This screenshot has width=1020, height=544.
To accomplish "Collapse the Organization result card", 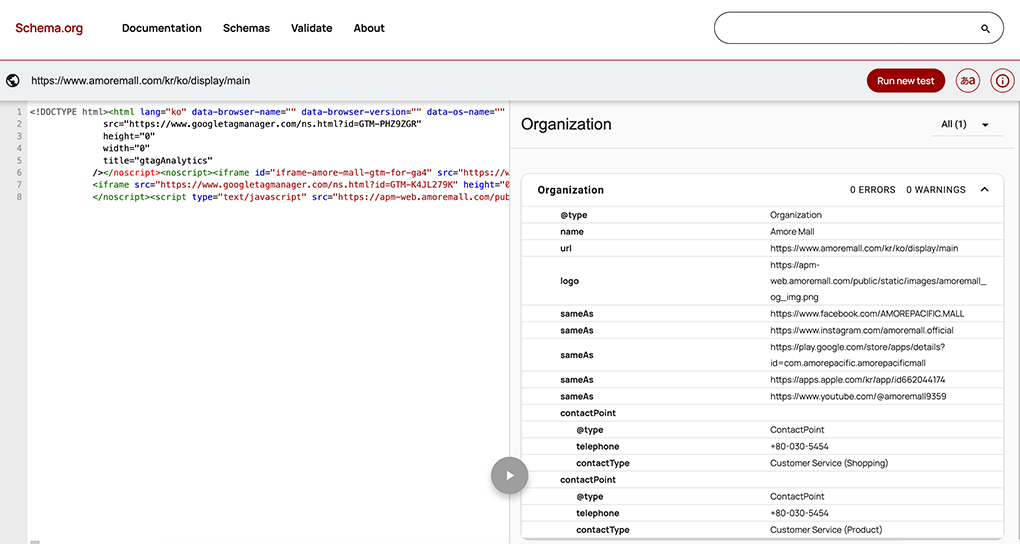I will point(984,190).
